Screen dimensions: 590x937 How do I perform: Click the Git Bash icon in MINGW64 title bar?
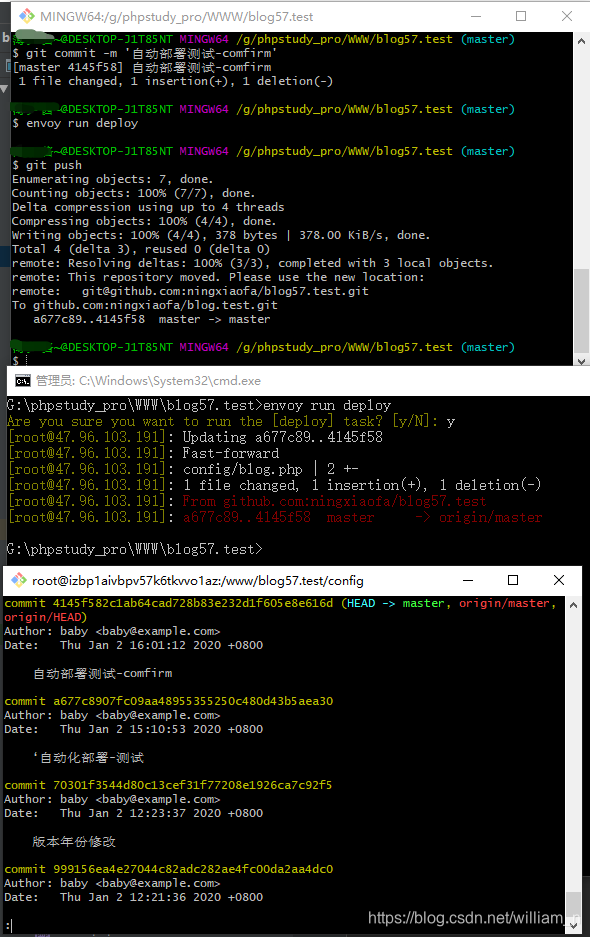[25, 15]
